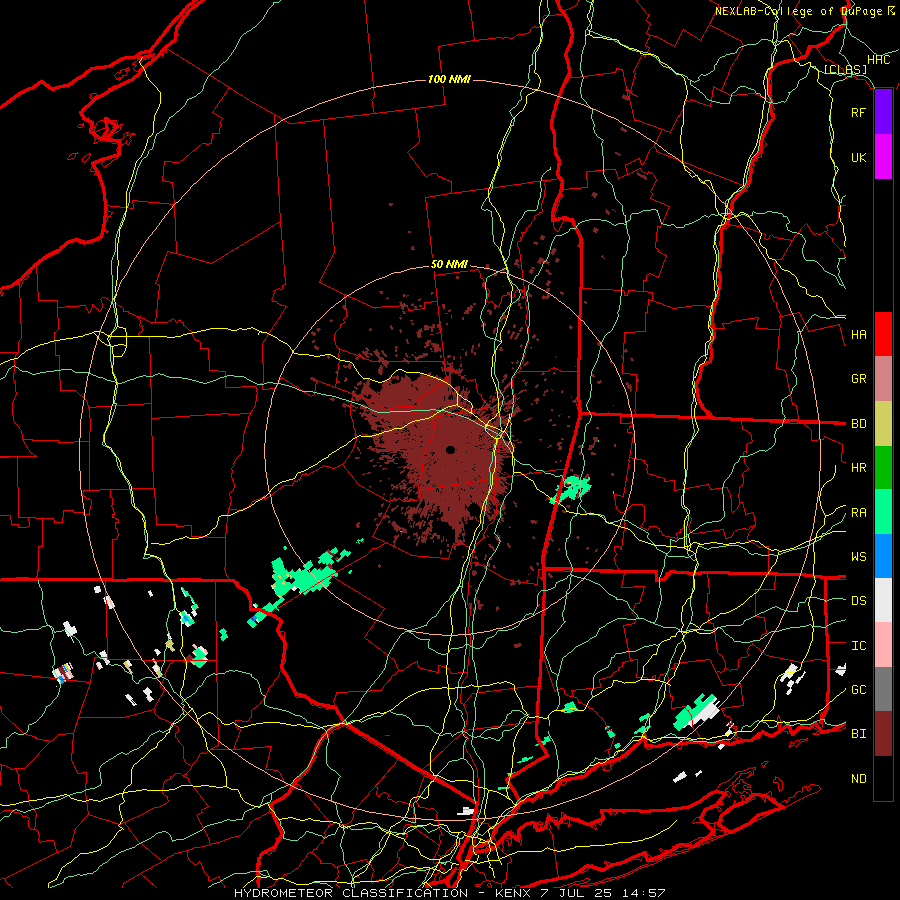
Task: Click the [CLAS] label
Action: point(845,70)
